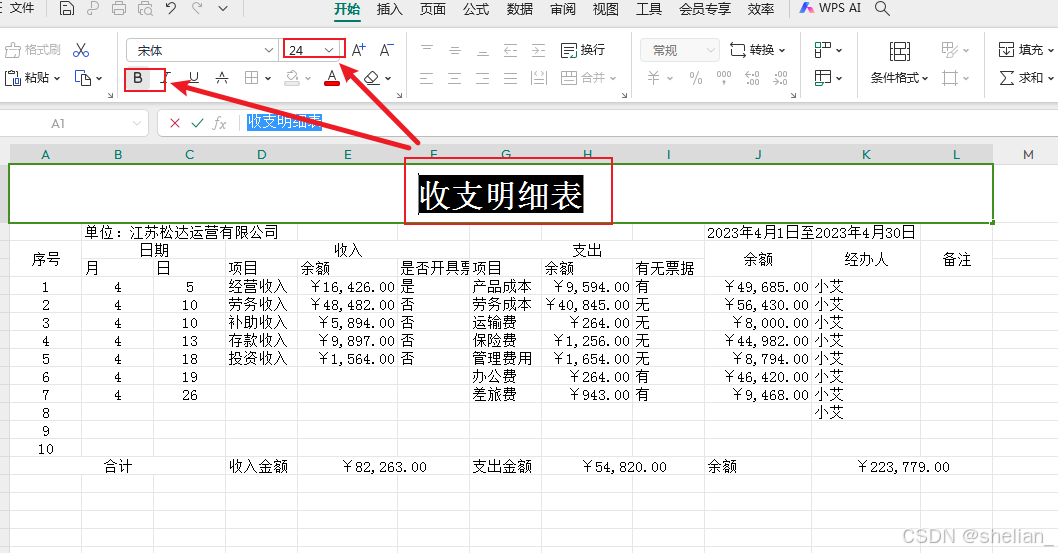Click the Borders grid icon
Viewport: 1058px width, 553px height.
[x=252, y=78]
